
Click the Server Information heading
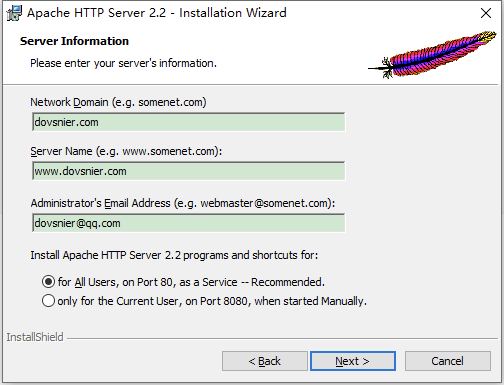74,41
